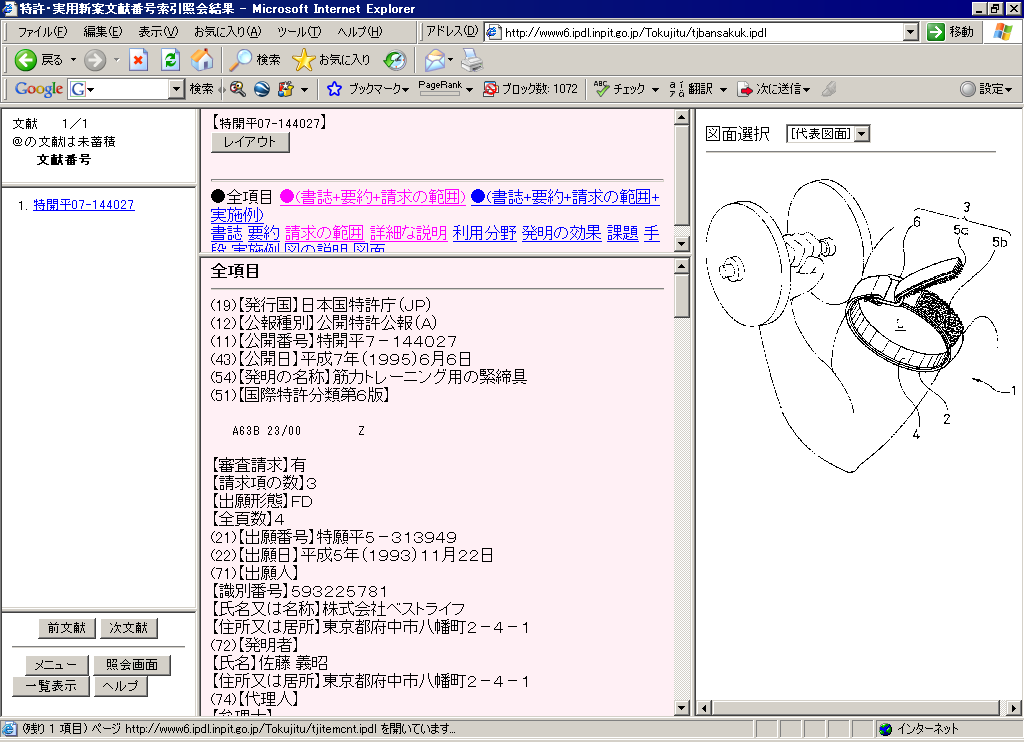Go to Home page icon
The image size is (1024, 742).
[202, 60]
